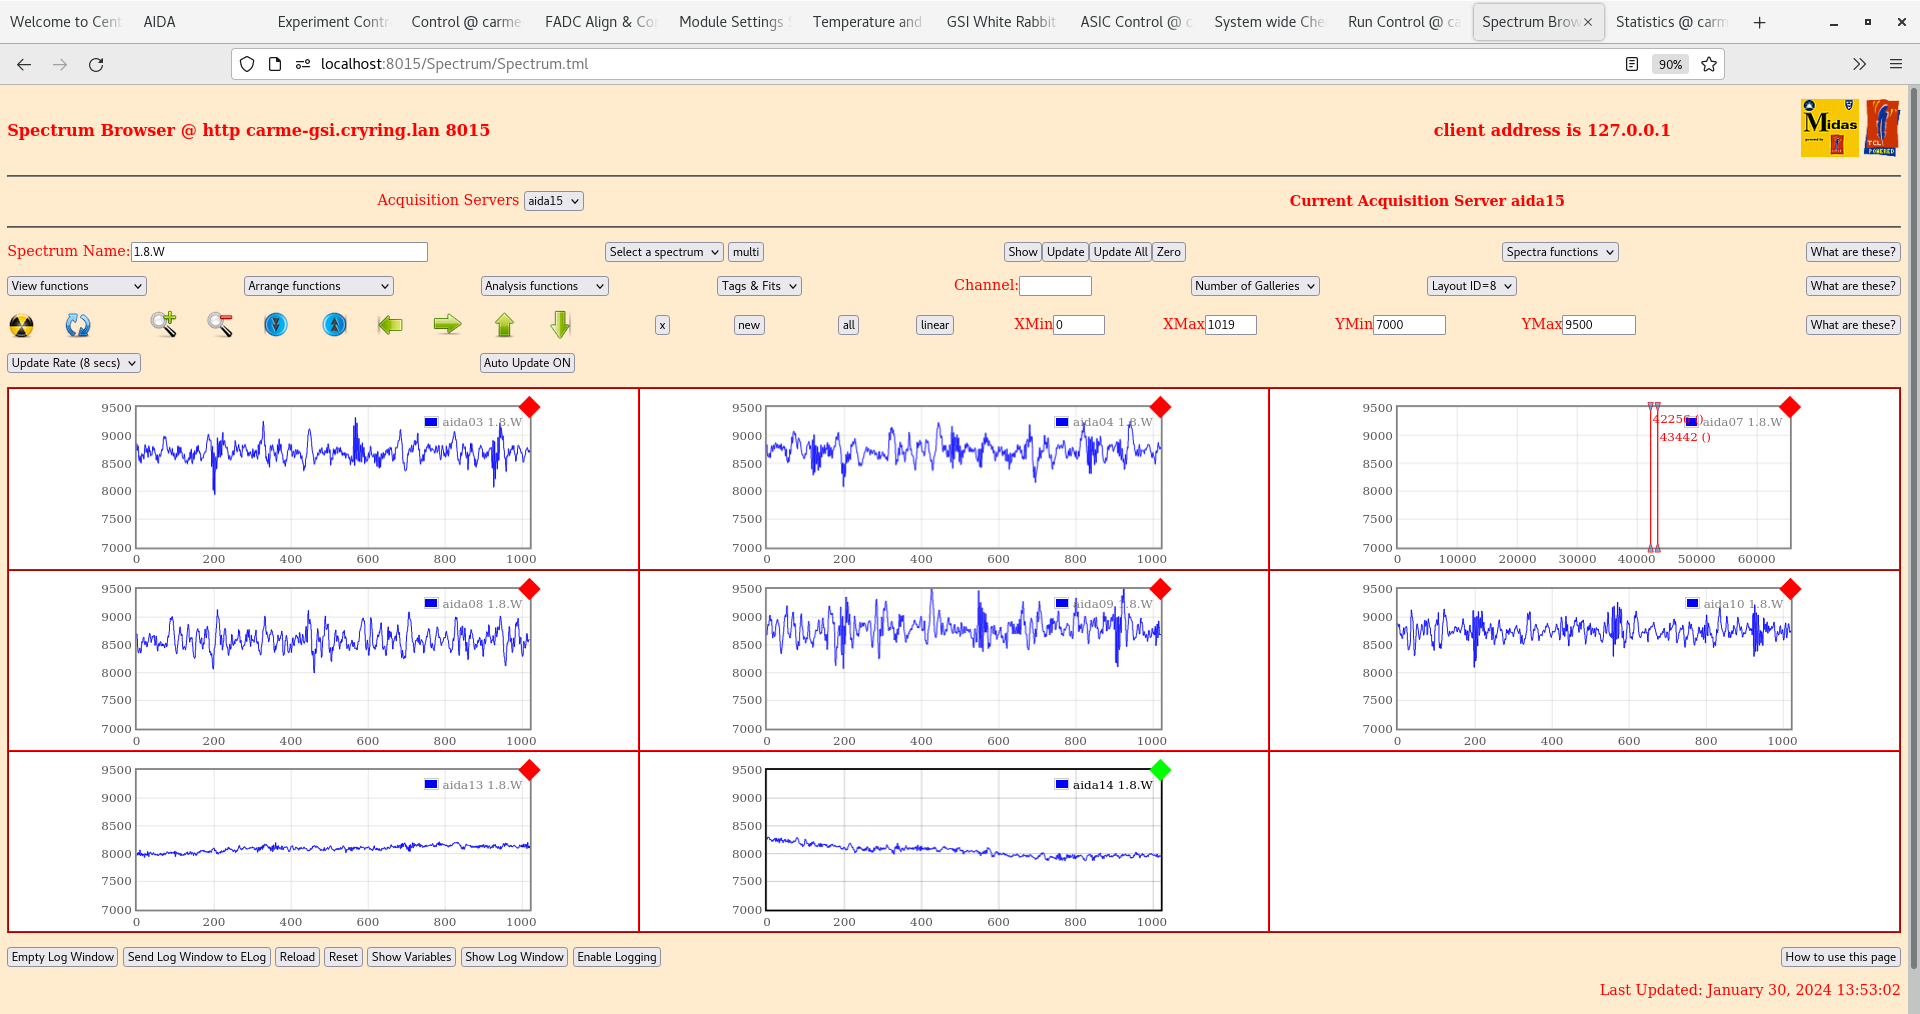Click the green diamond indicator on aida14 plot
This screenshot has width=1920, height=1014.
pyautogui.click(x=1160, y=771)
